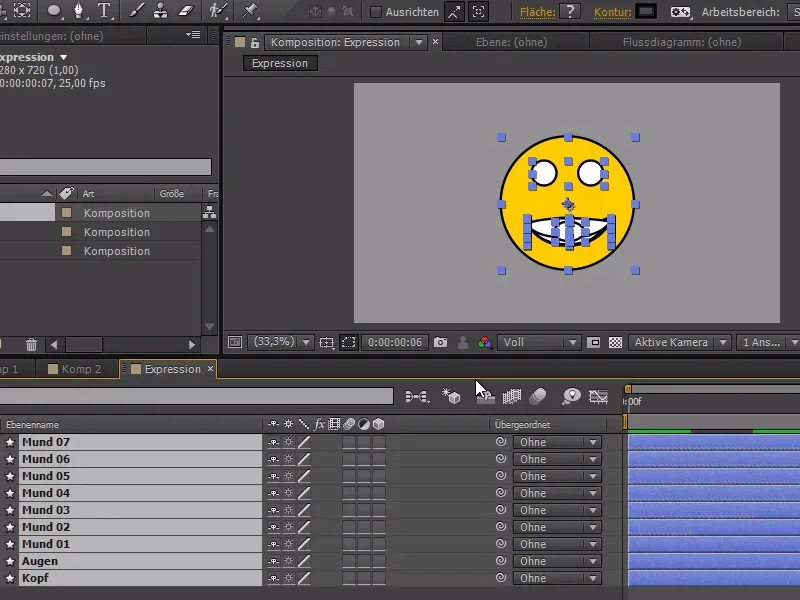Enable frame blending icon in timeline
Image resolution: width=800 pixels, height=600 pixels.
[512, 396]
